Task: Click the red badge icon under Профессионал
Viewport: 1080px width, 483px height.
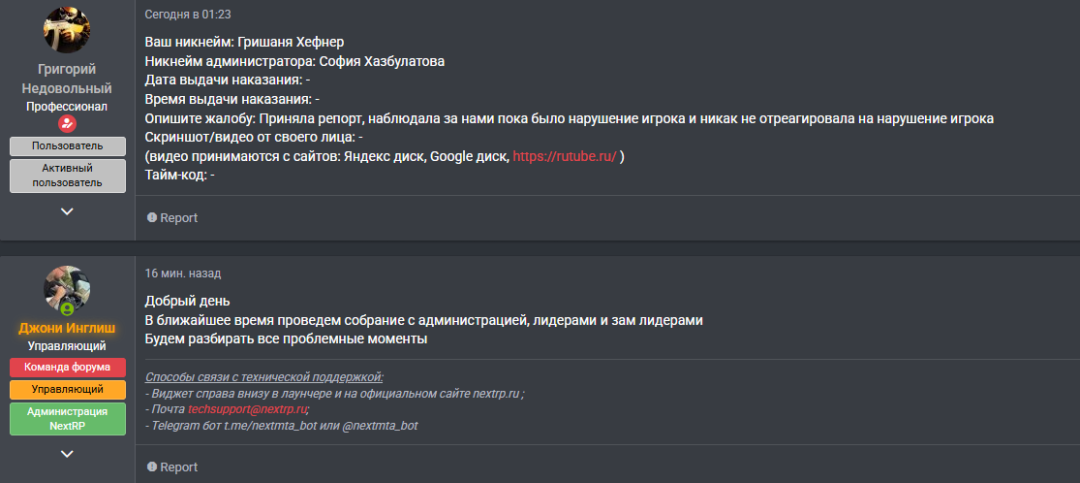Action: (x=67, y=125)
